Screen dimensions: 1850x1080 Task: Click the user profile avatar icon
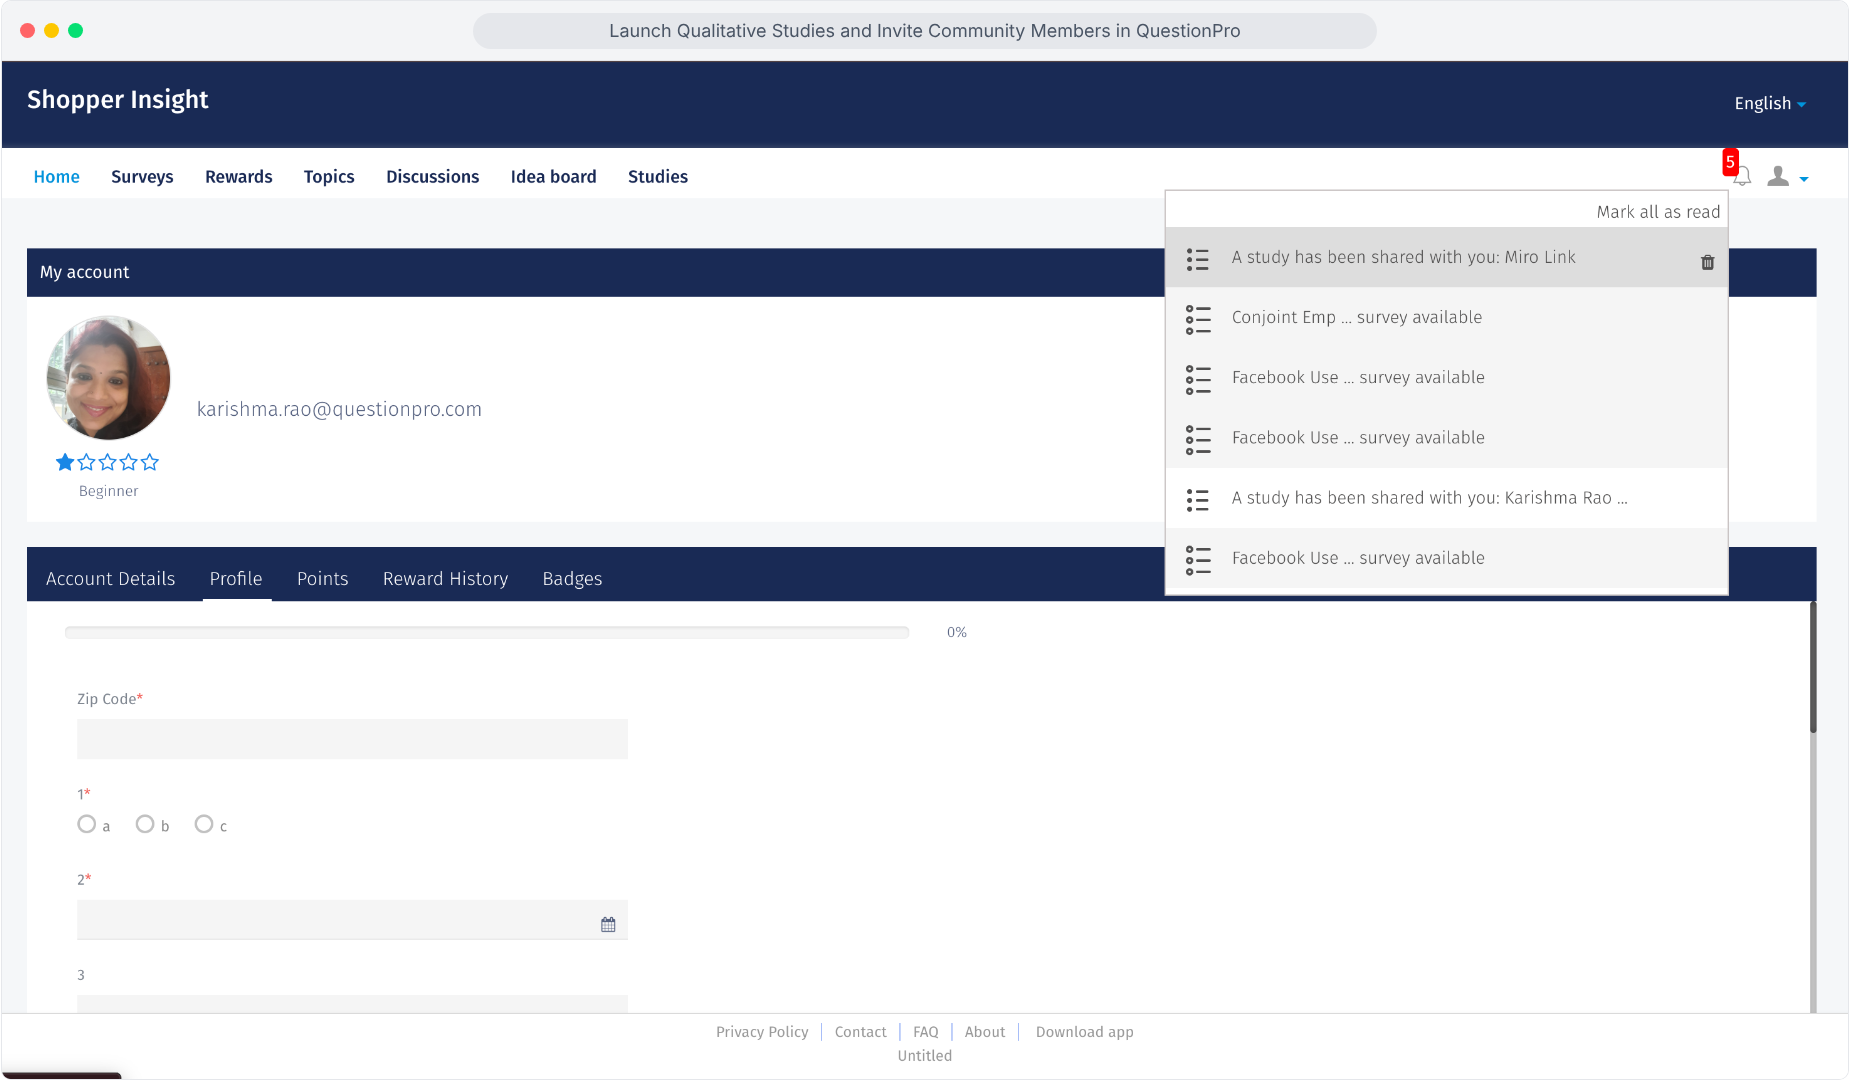(x=1778, y=177)
